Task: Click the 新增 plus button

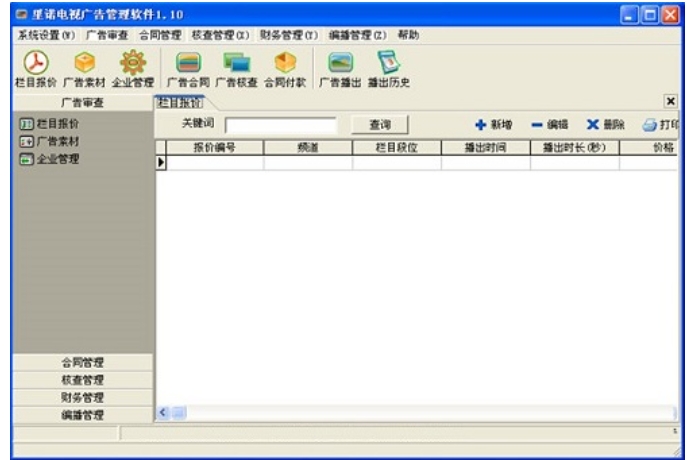Action: pos(494,125)
